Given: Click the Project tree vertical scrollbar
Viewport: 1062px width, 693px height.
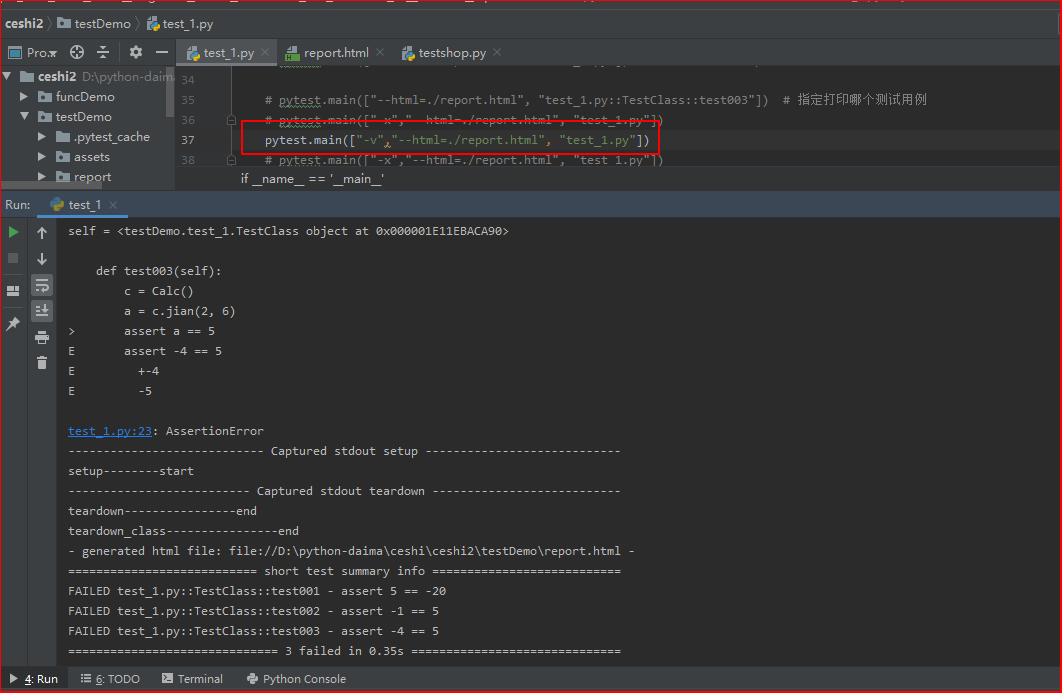Looking at the screenshot, I should [x=170, y=91].
